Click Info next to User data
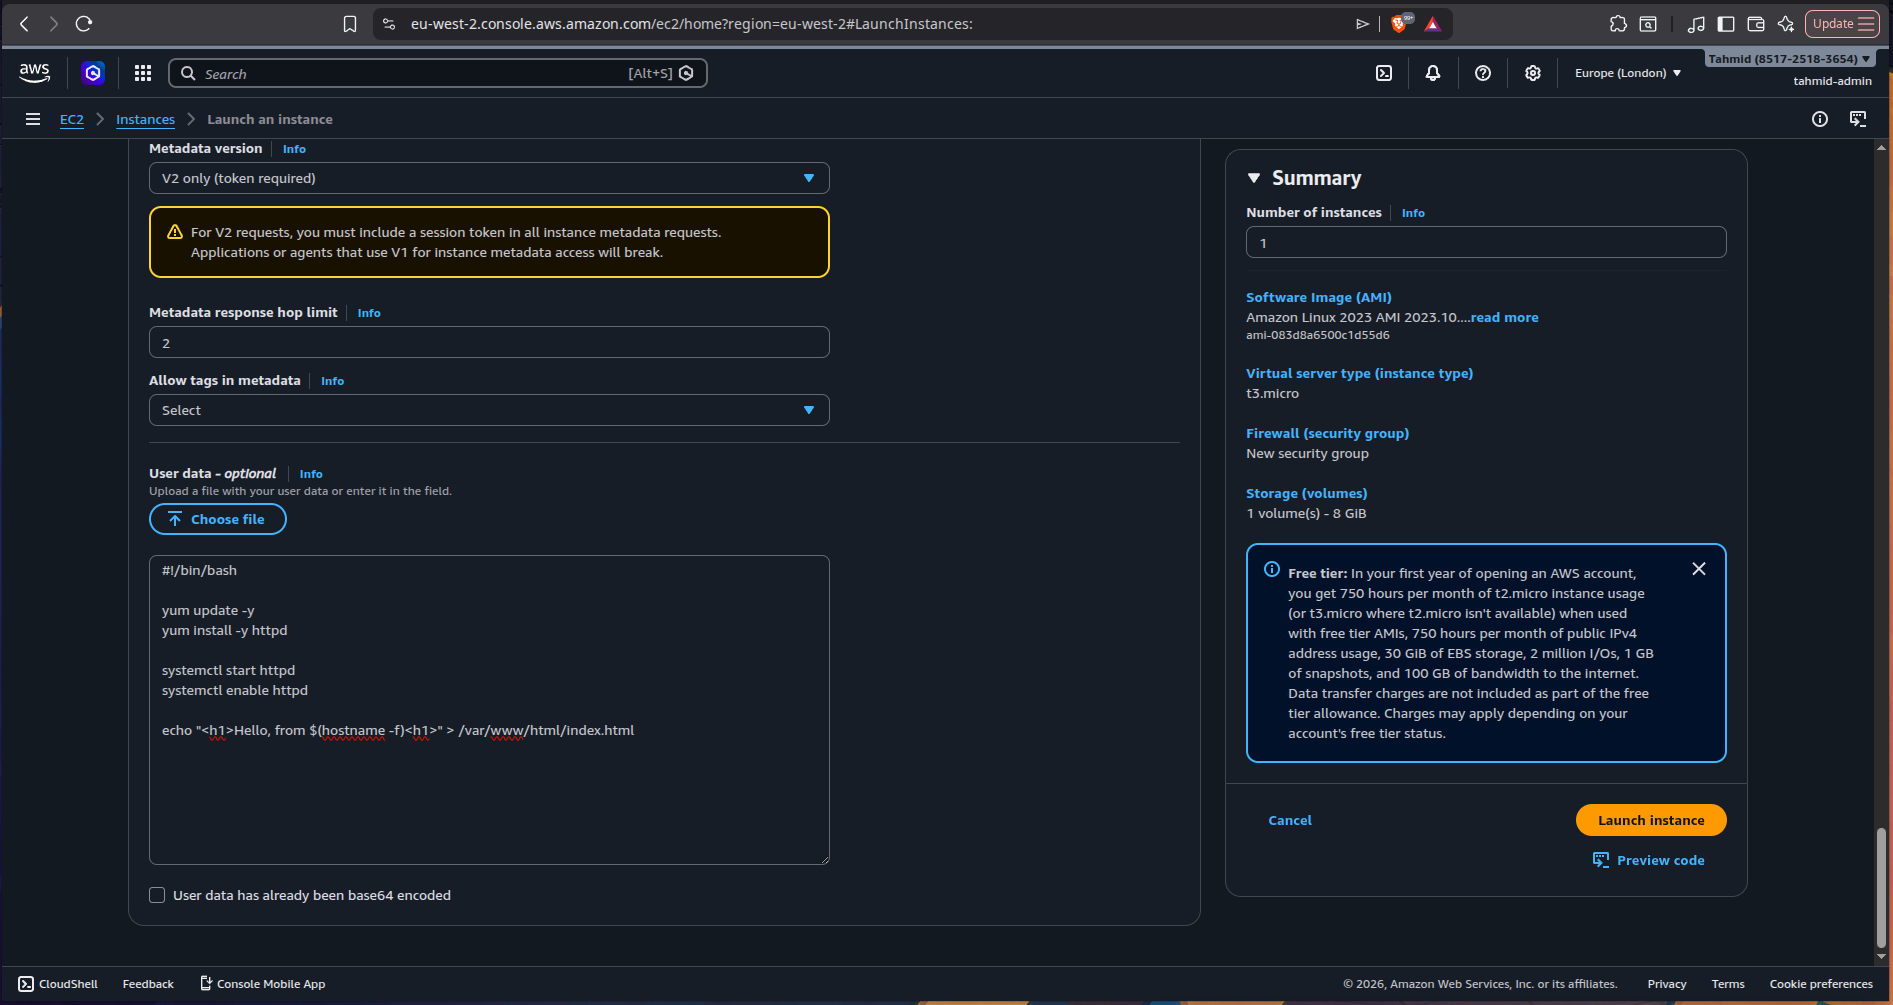The height and width of the screenshot is (1005, 1893). 311,474
